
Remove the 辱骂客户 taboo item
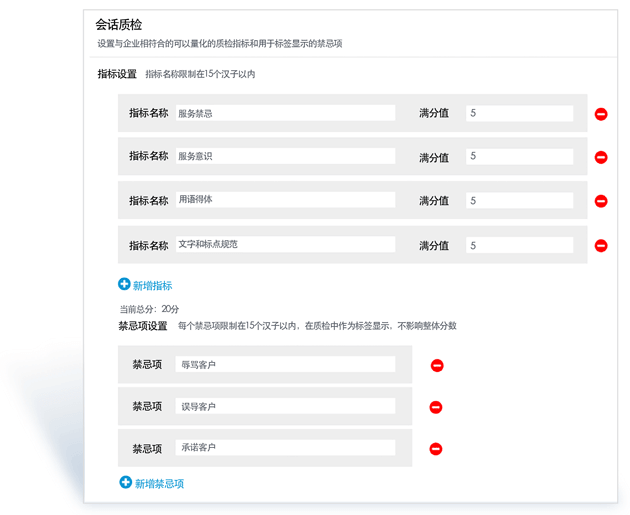point(436,366)
